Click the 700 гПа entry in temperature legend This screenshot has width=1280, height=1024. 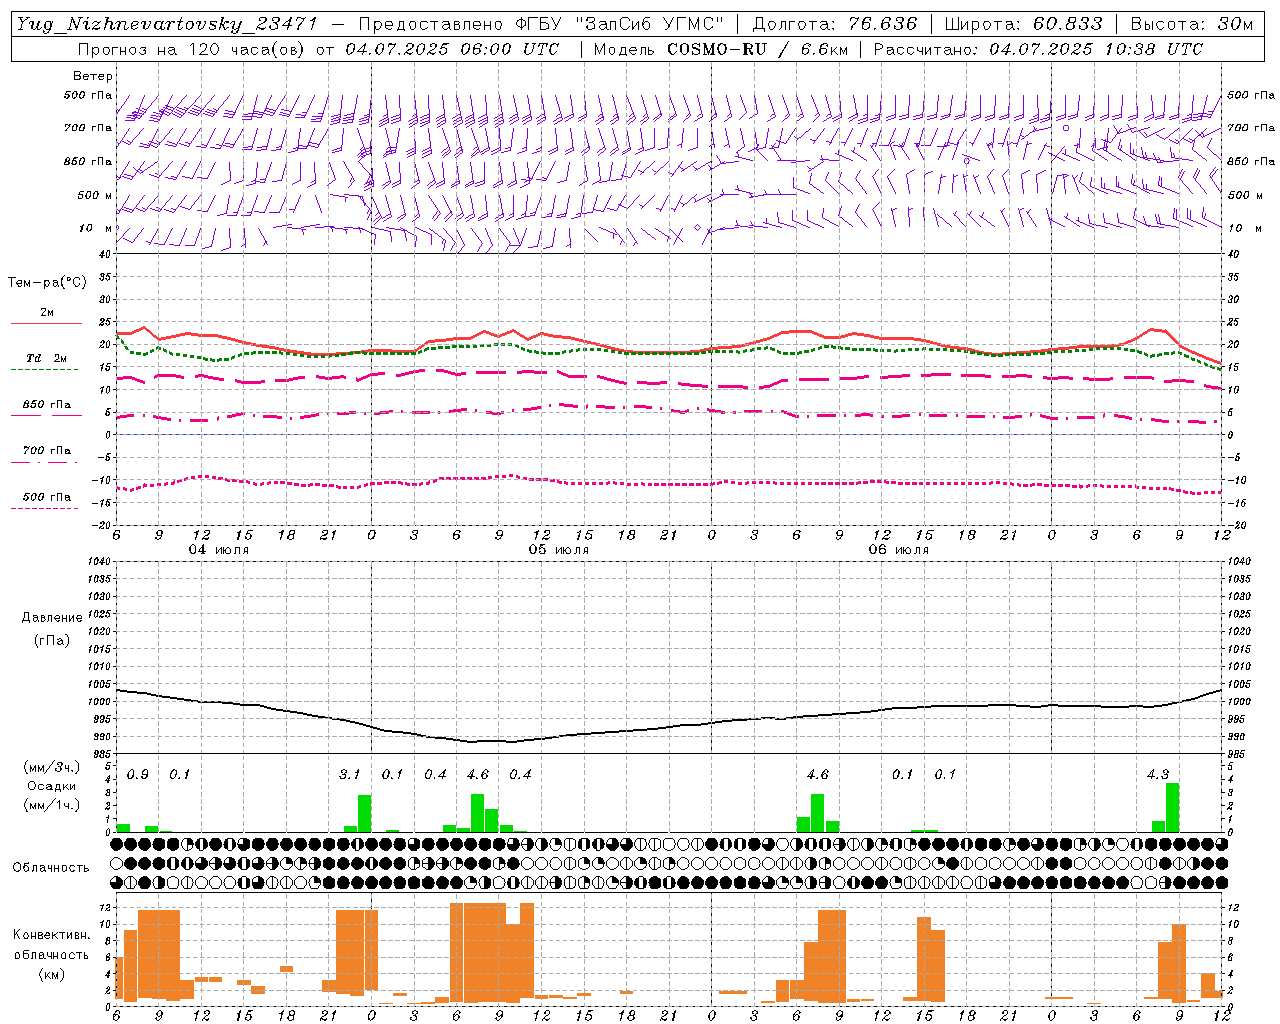click(47, 451)
